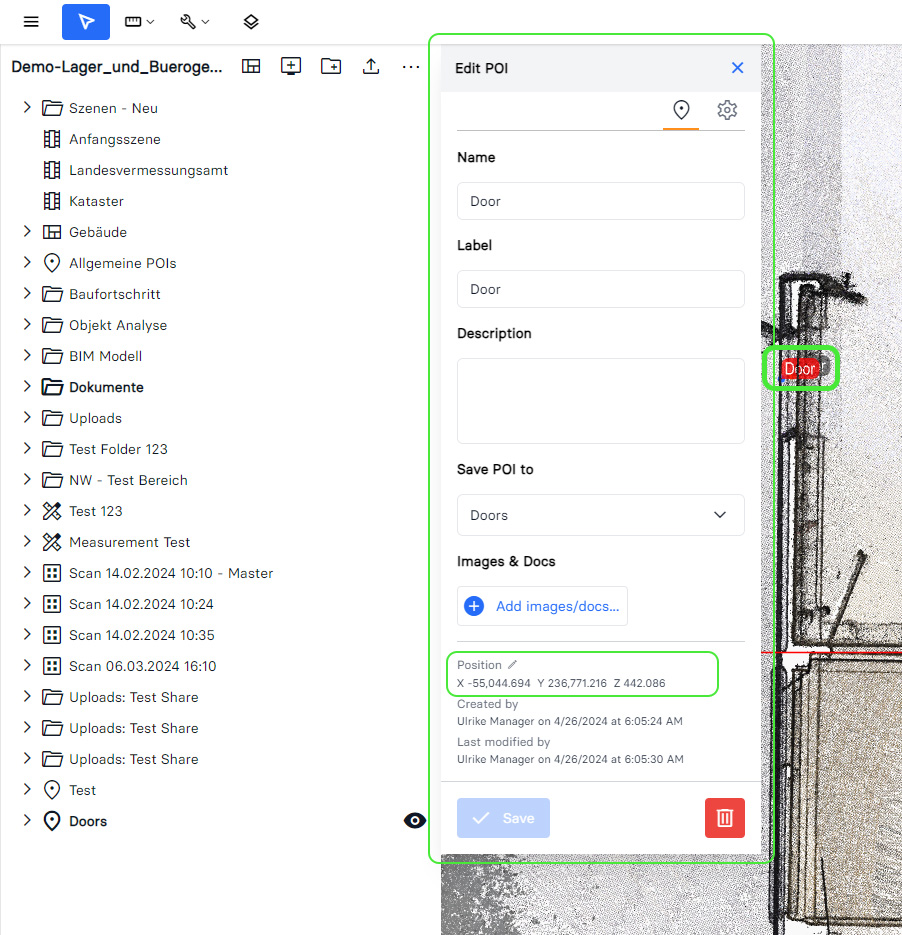Click Add images/docs button
The width and height of the screenshot is (902, 935).
tap(542, 606)
